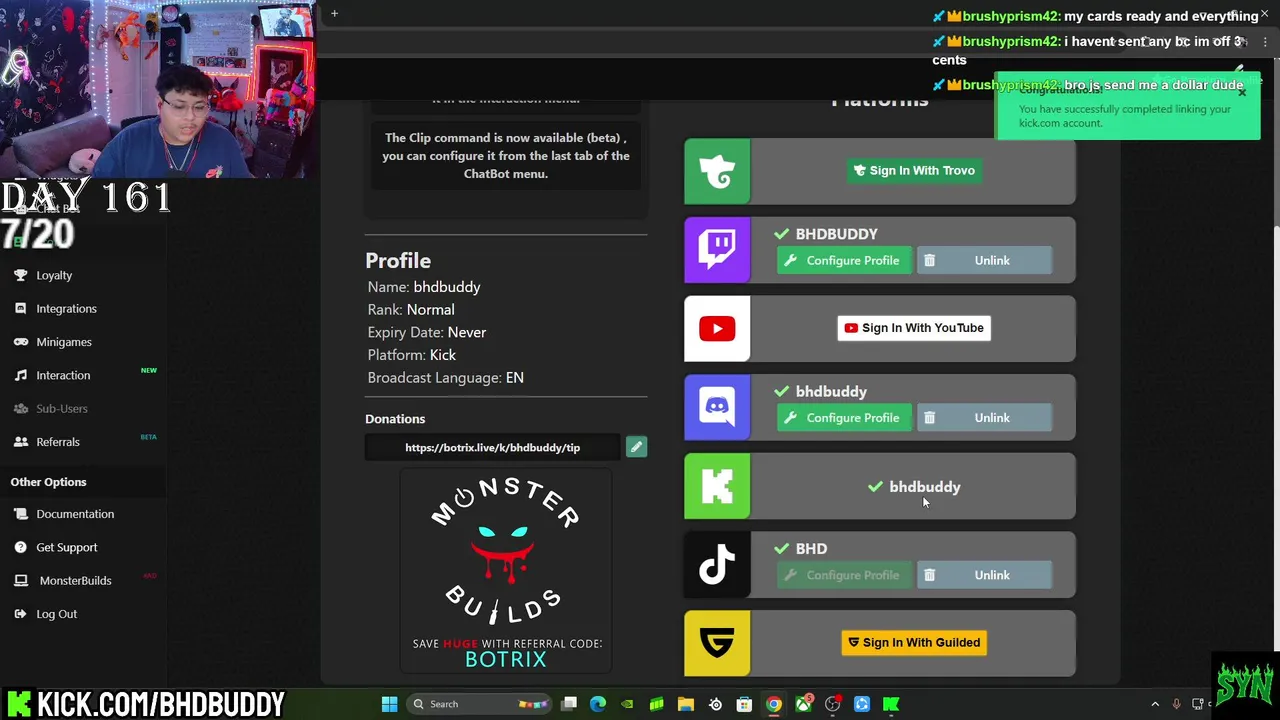1280x720 pixels.
Task: Open the Interaction menu item
Action: click(63, 375)
